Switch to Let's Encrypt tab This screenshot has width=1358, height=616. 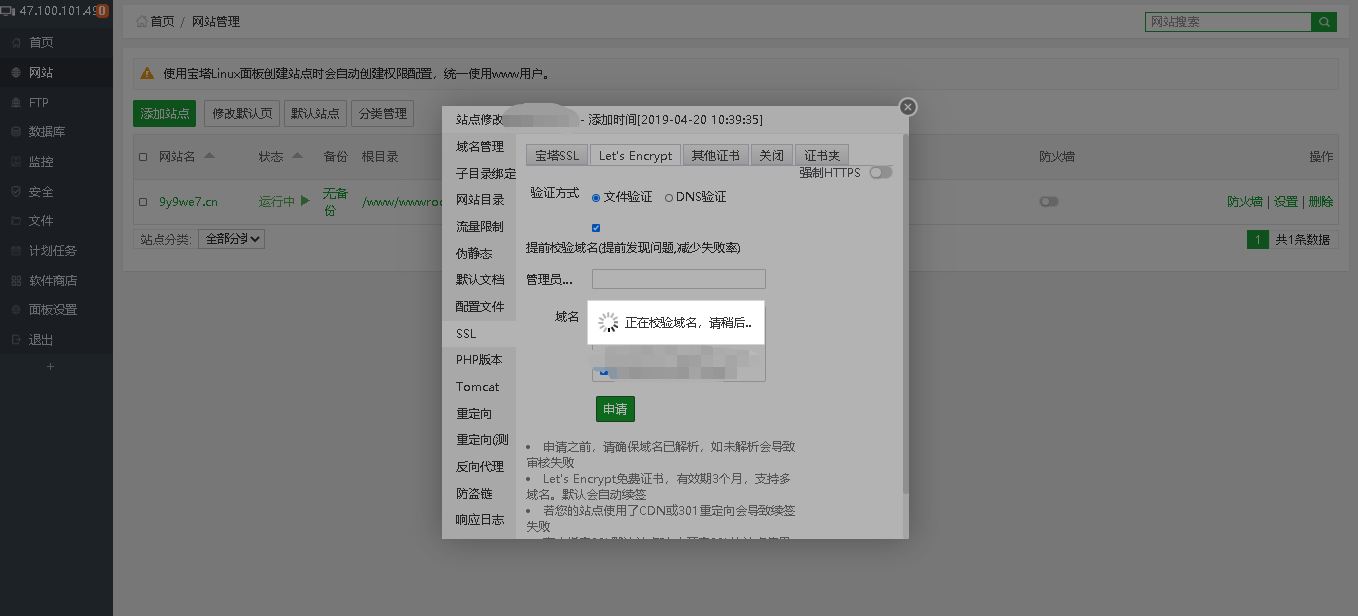point(636,155)
